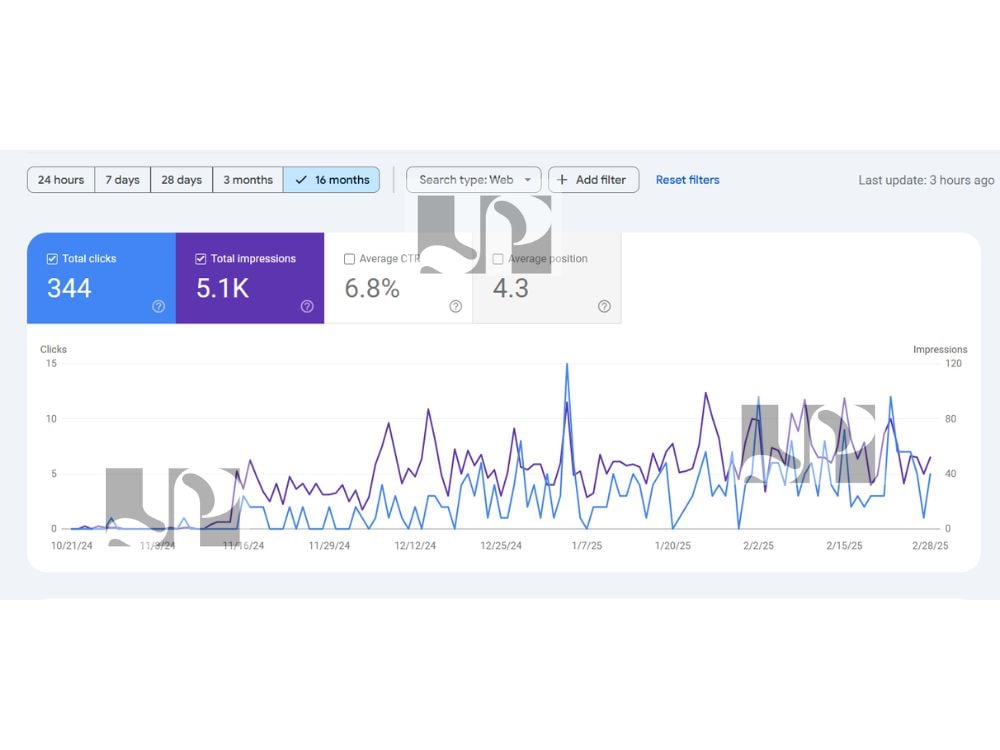Enable the Average CTR checkbox
The image size is (1000, 750).
(350, 258)
